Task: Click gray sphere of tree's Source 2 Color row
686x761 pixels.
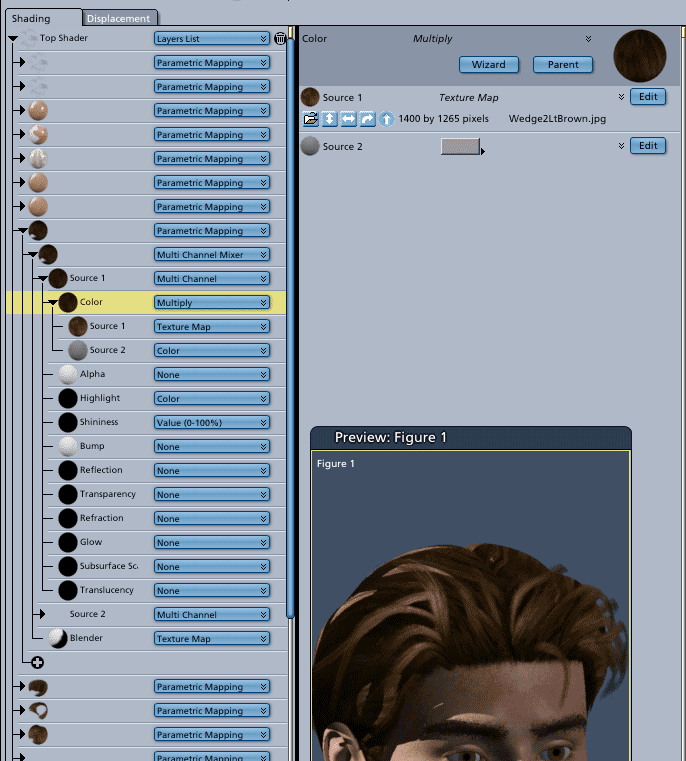Action: pos(78,350)
